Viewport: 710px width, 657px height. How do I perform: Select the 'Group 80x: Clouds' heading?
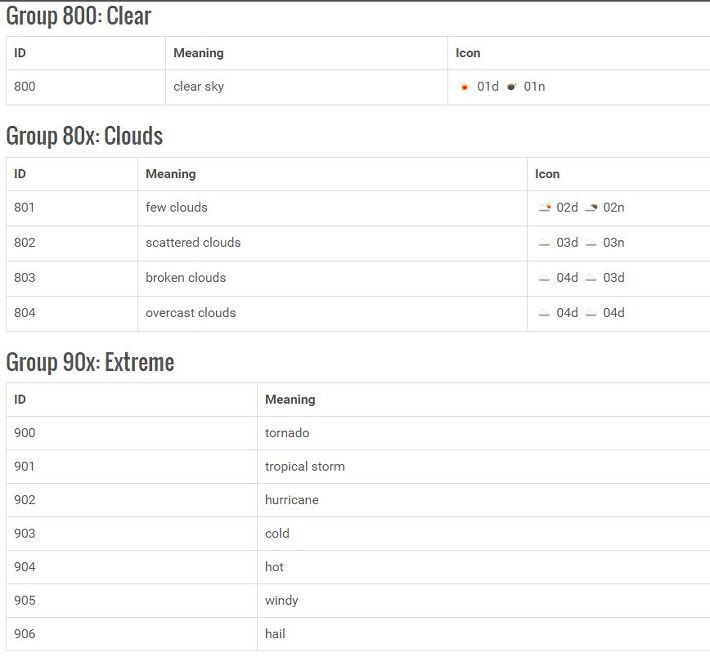(x=84, y=136)
